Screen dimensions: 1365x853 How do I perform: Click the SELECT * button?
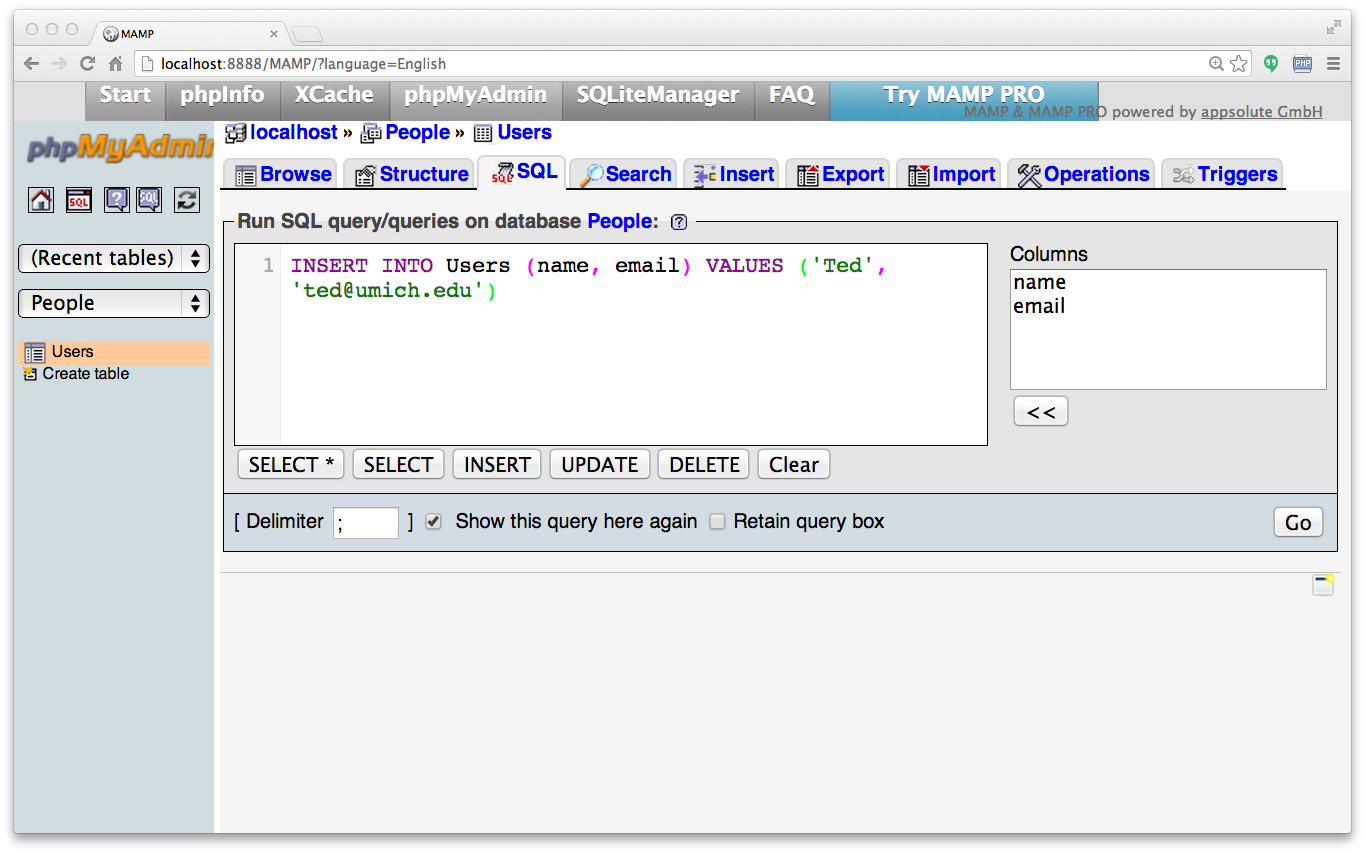(x=292, y=465)
